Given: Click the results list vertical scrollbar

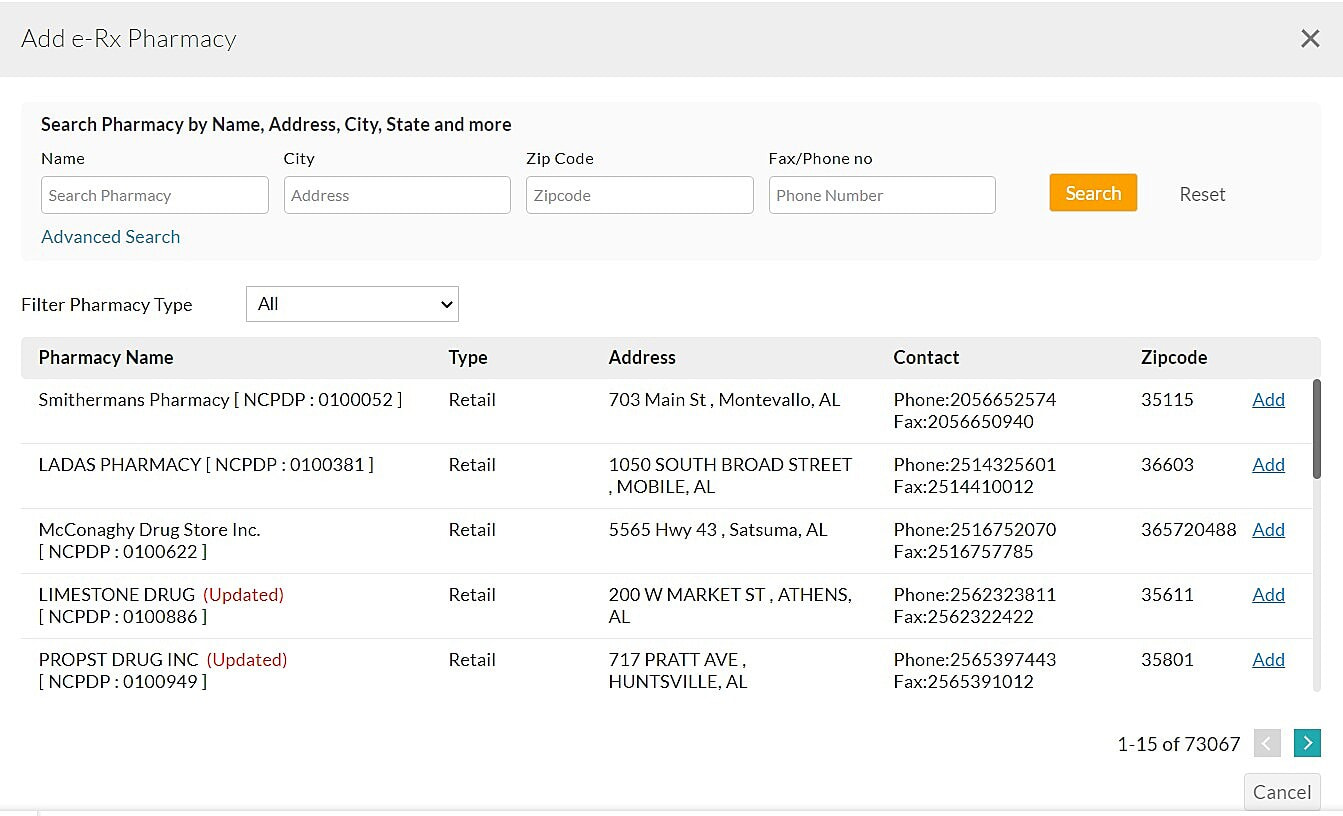Looking at the screenshot, I should (1316, 430).
